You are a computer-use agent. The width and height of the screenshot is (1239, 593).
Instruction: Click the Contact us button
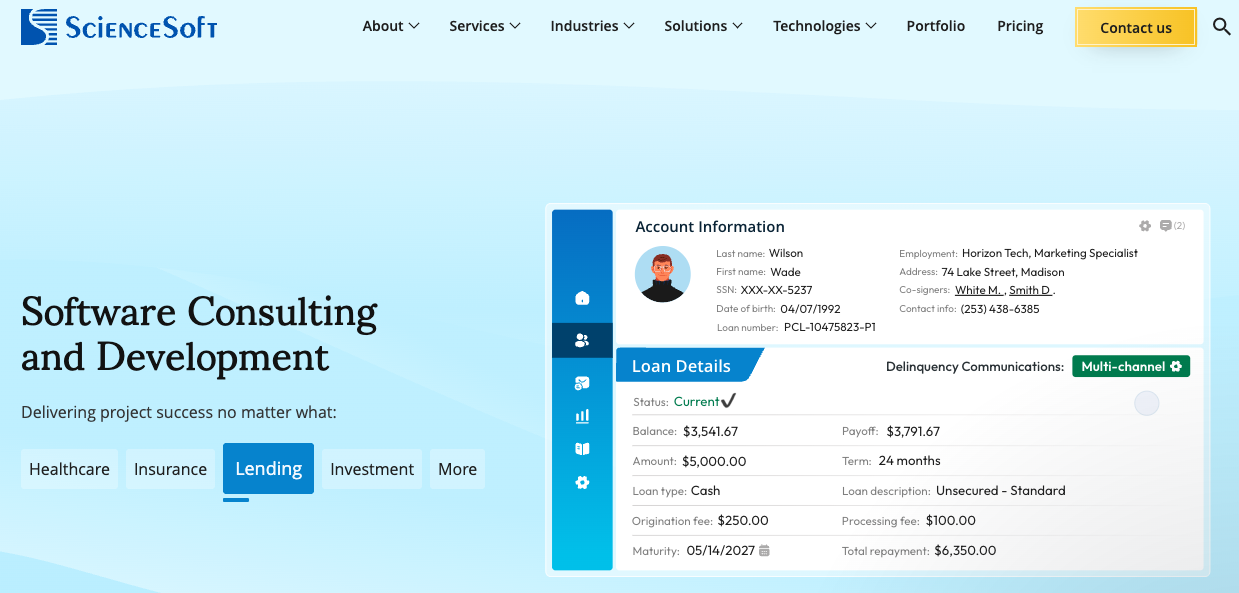[1135, 28]
